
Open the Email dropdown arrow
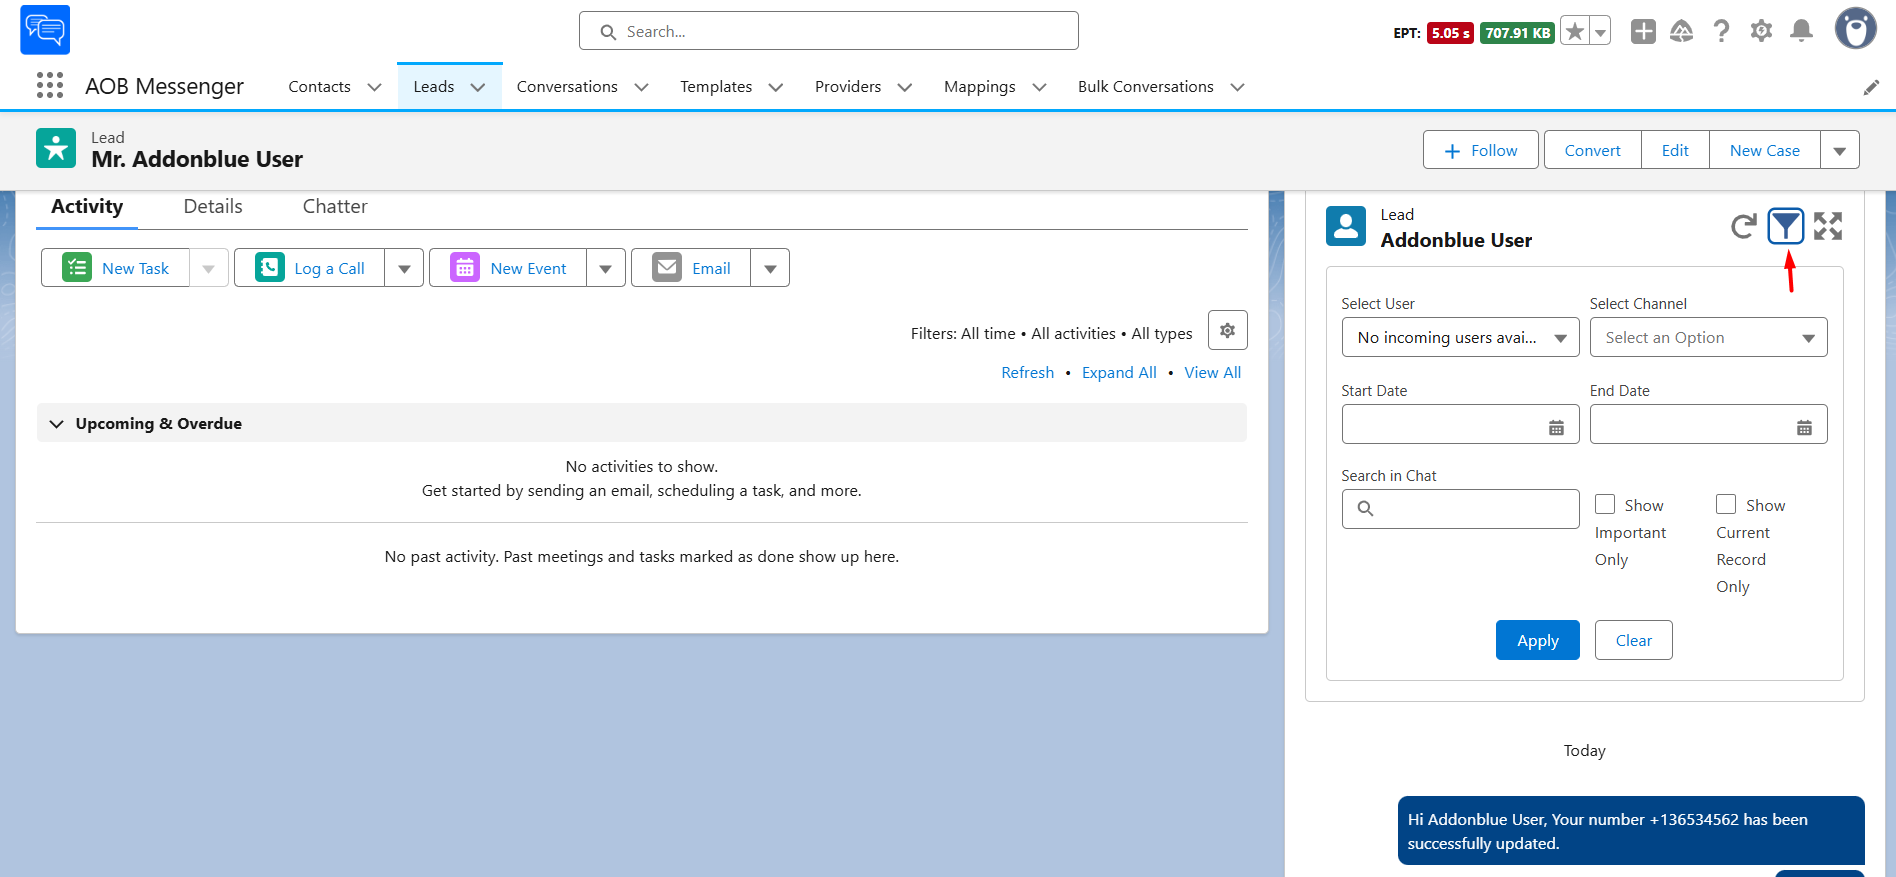click(770, 268)
